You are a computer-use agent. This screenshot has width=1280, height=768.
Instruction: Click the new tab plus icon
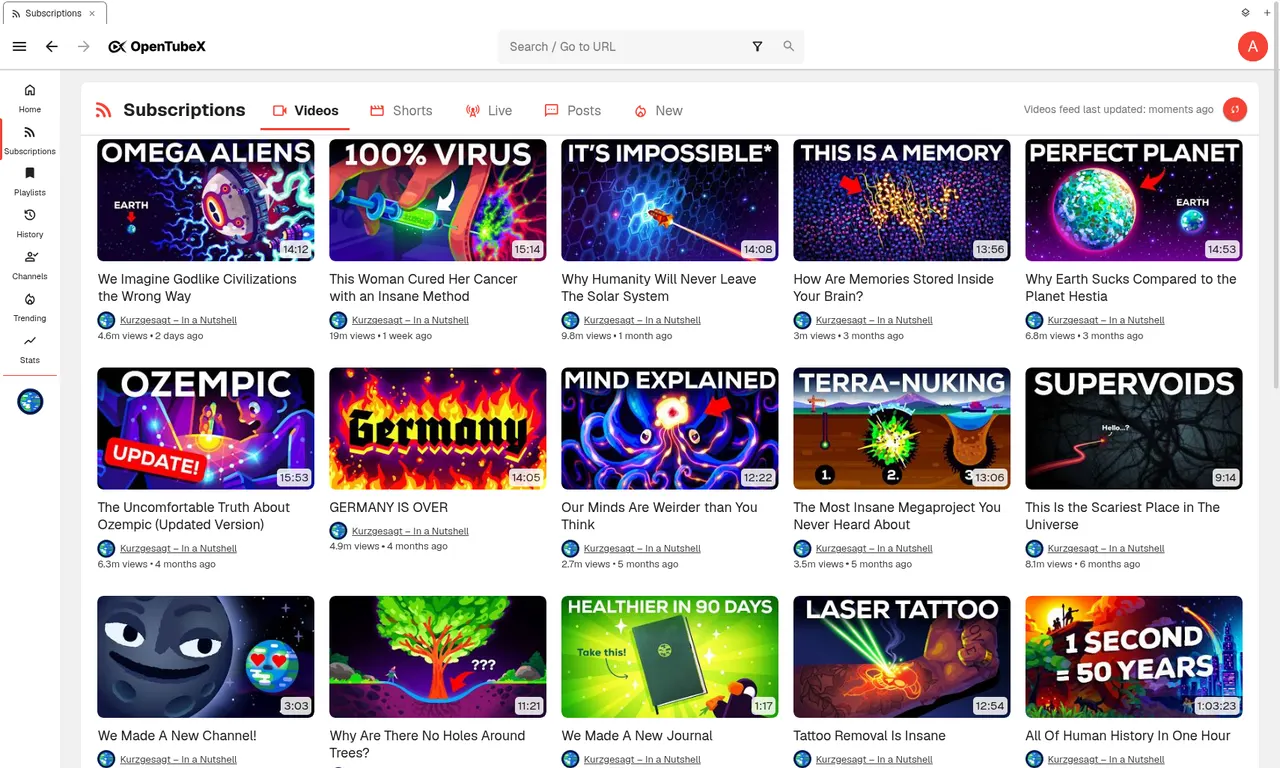click(1266, 13)
